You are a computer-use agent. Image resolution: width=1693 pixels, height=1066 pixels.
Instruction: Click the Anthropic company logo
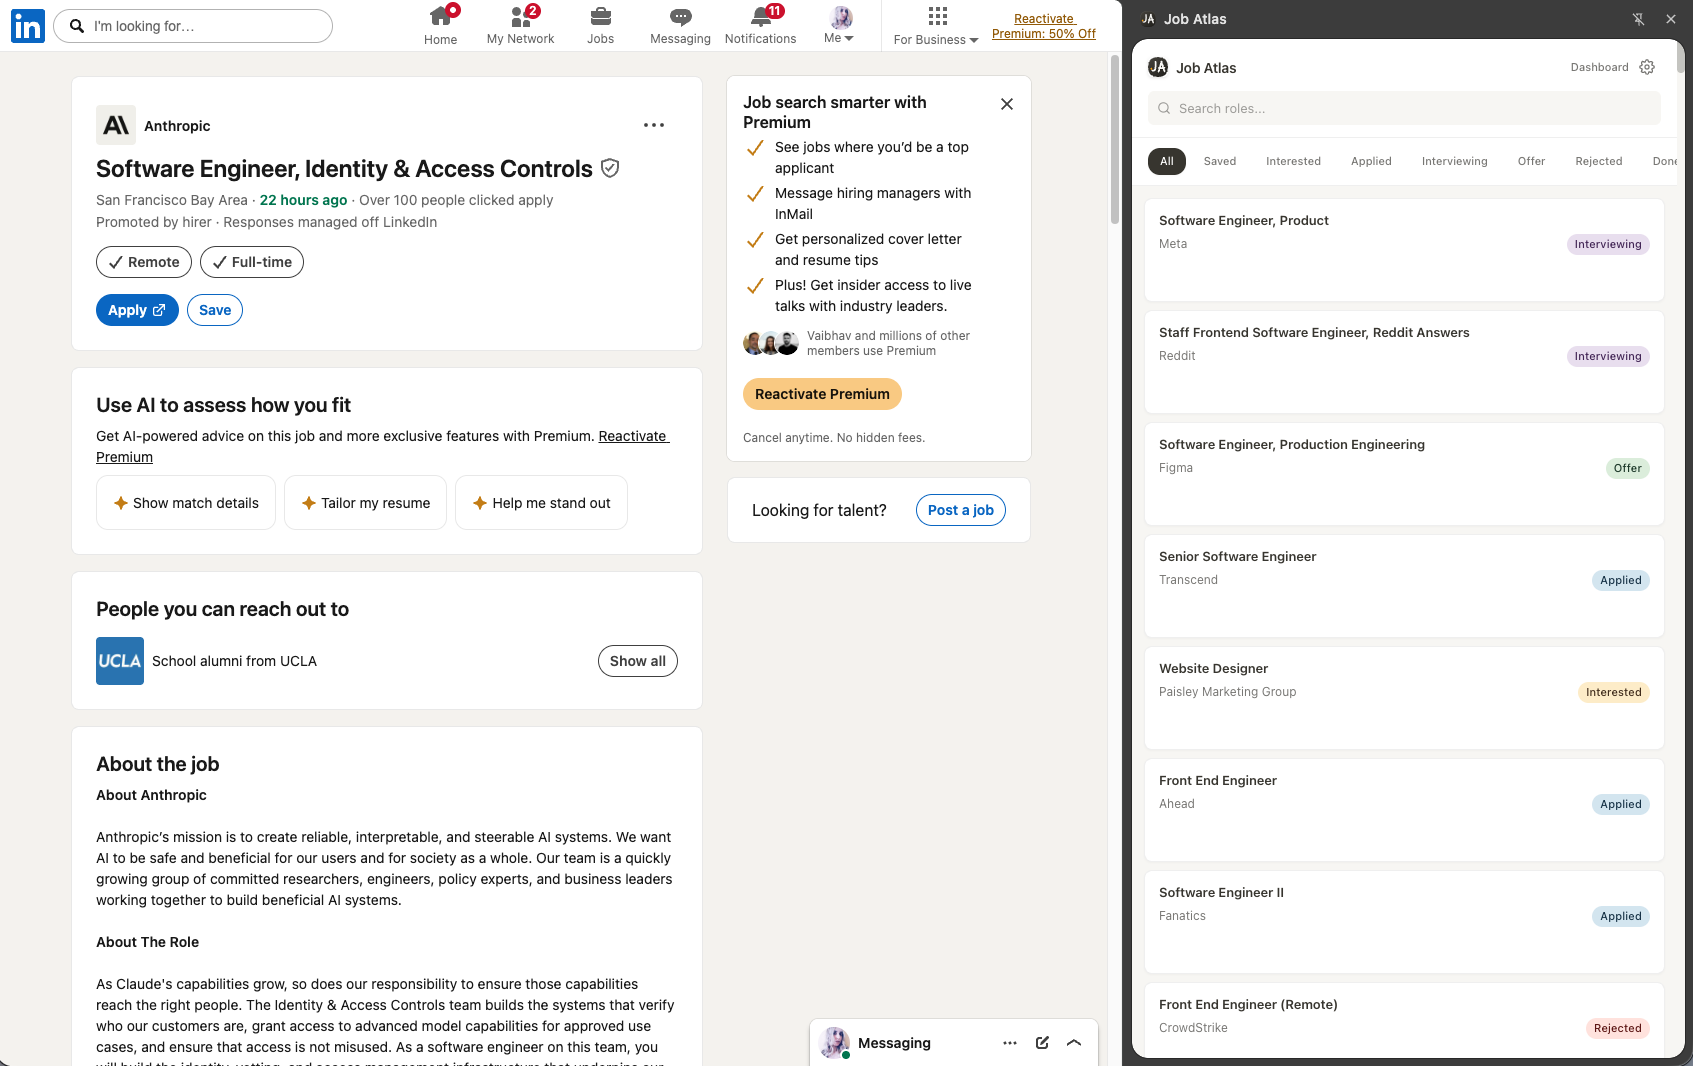point(116,125)
